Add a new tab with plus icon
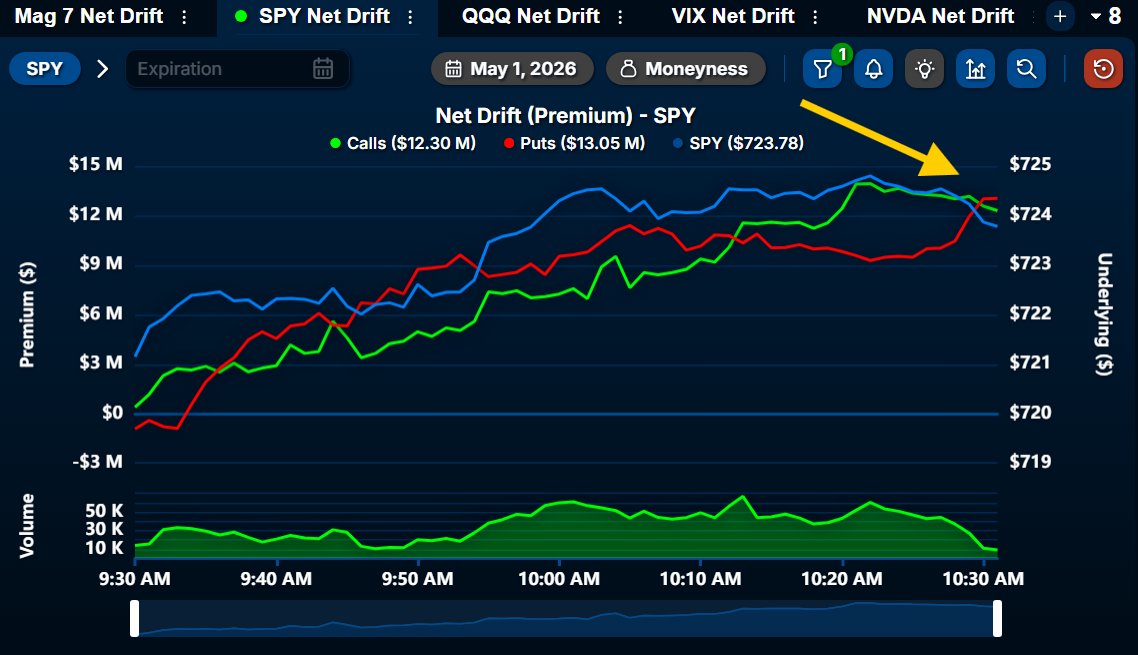The height and width of the screenshot is (655, 1138). [1060, 16]
